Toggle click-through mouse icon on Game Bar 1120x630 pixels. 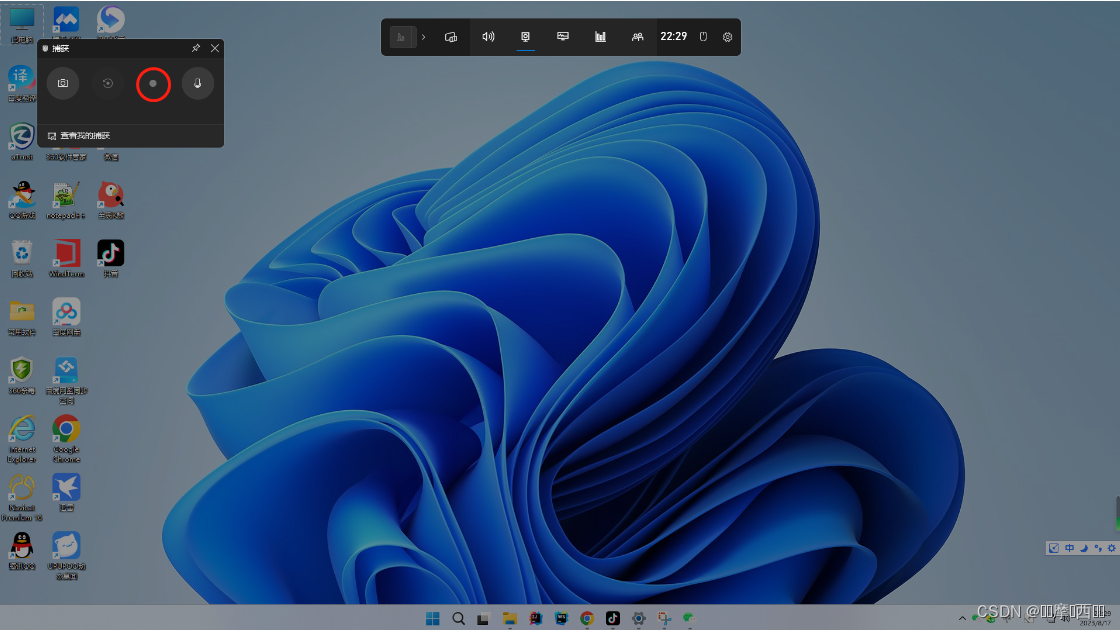coord(703,37)
